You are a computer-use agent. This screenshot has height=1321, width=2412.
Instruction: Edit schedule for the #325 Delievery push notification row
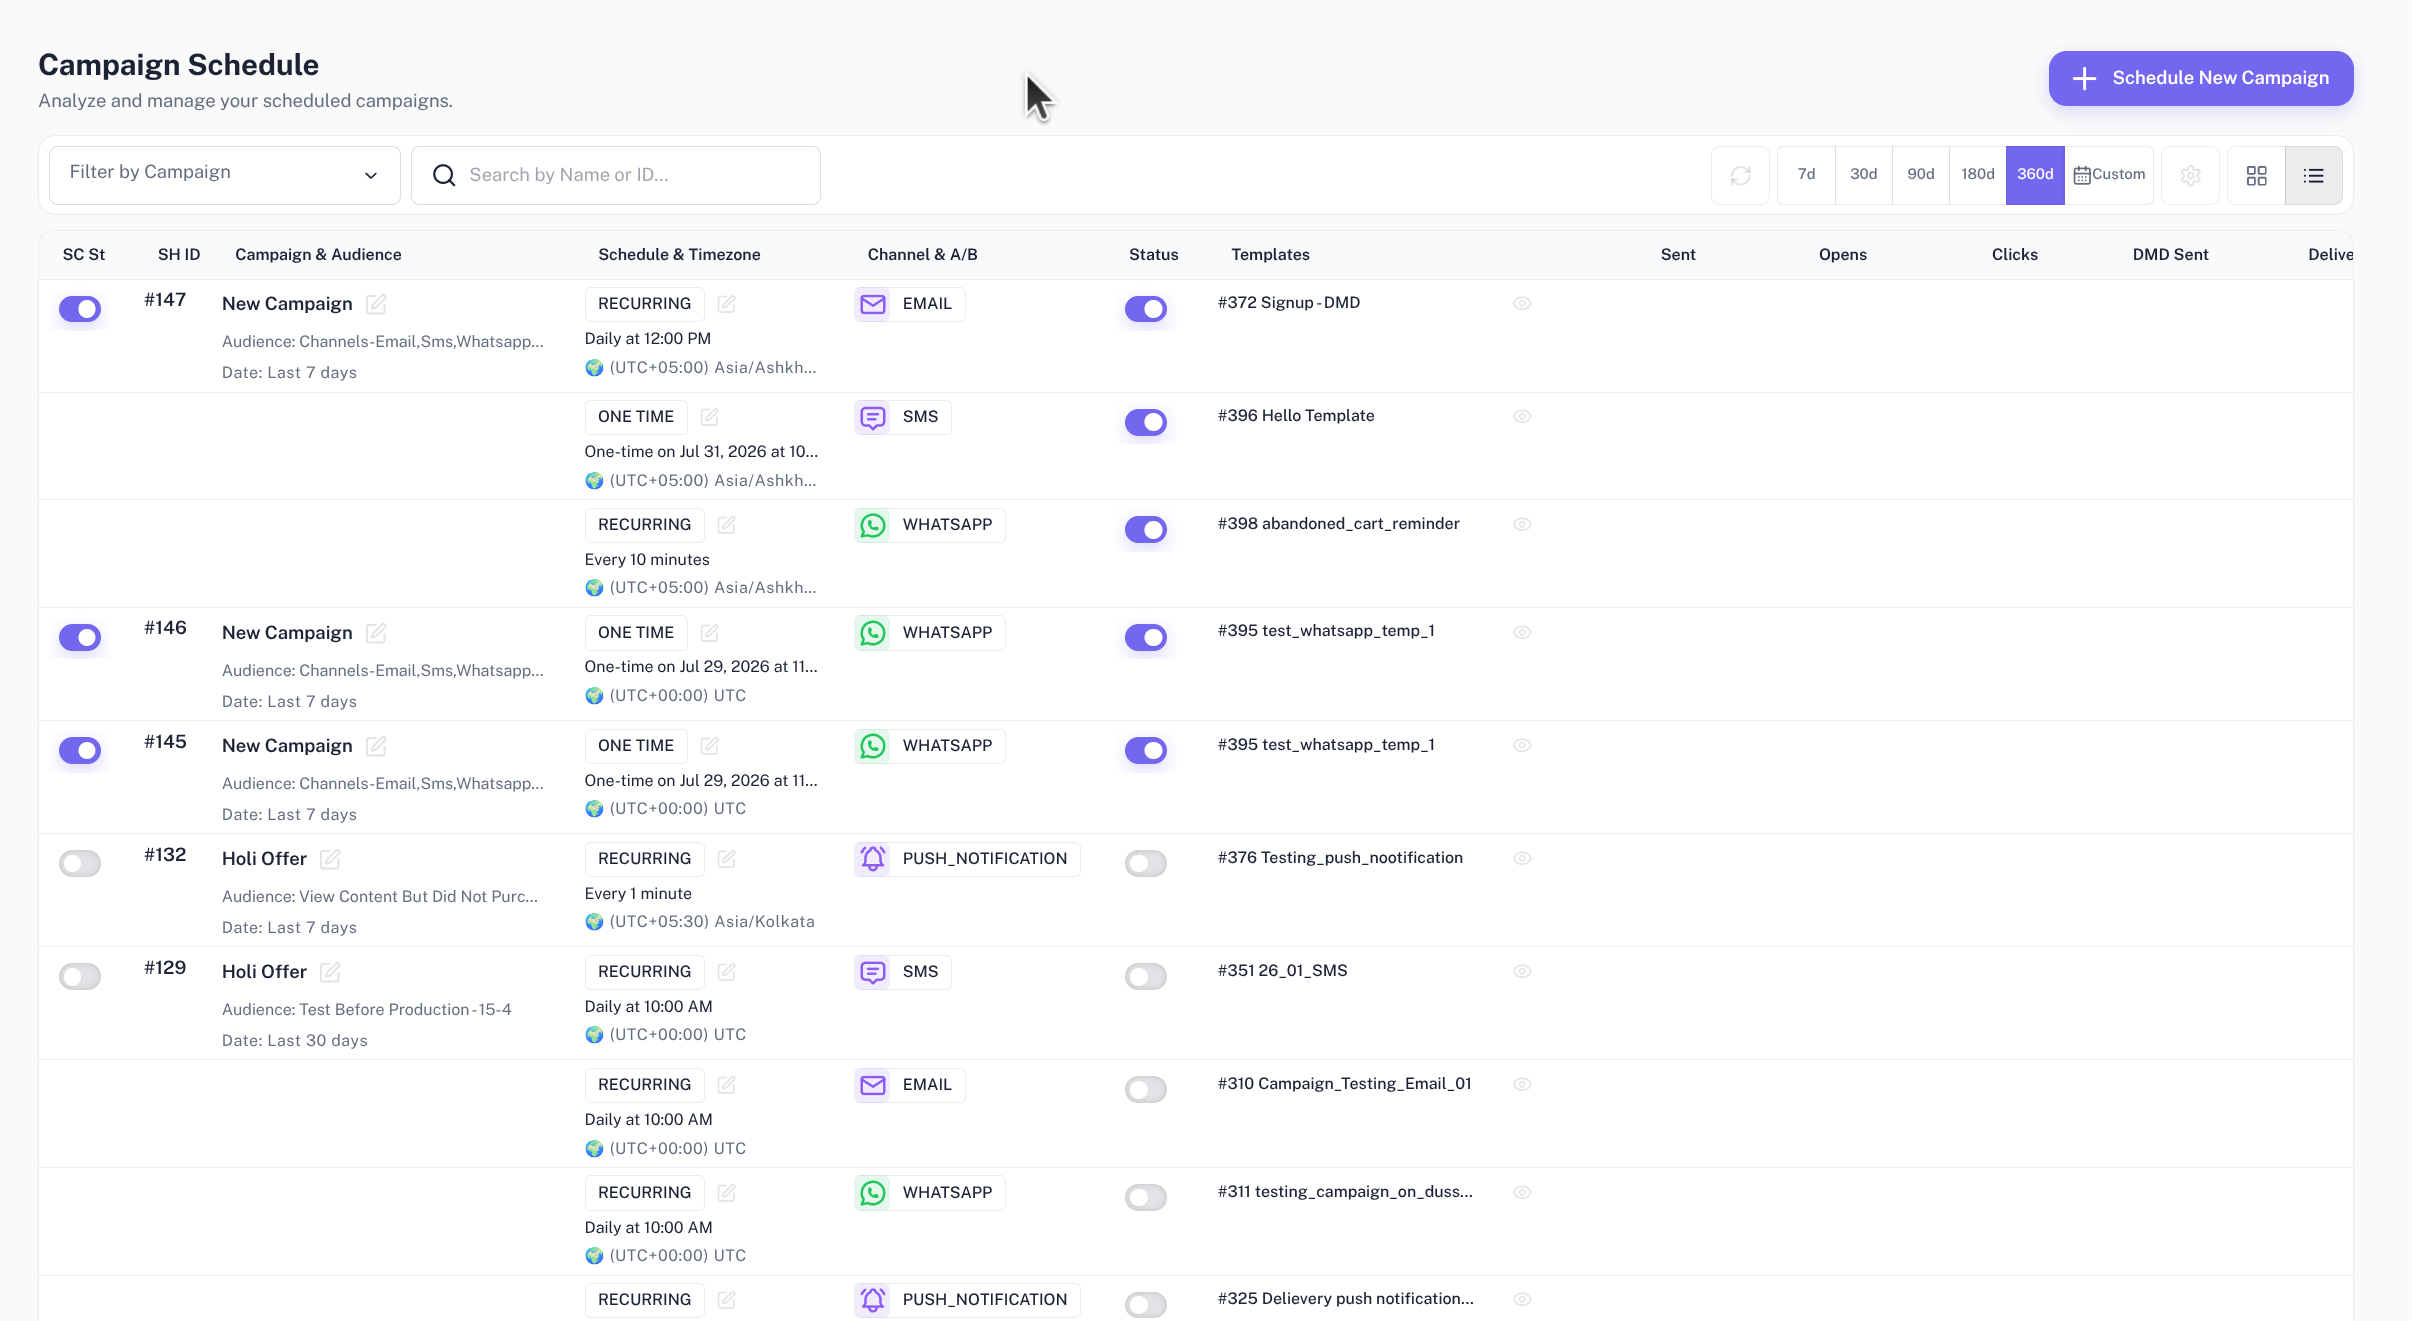click(727, 1299)
